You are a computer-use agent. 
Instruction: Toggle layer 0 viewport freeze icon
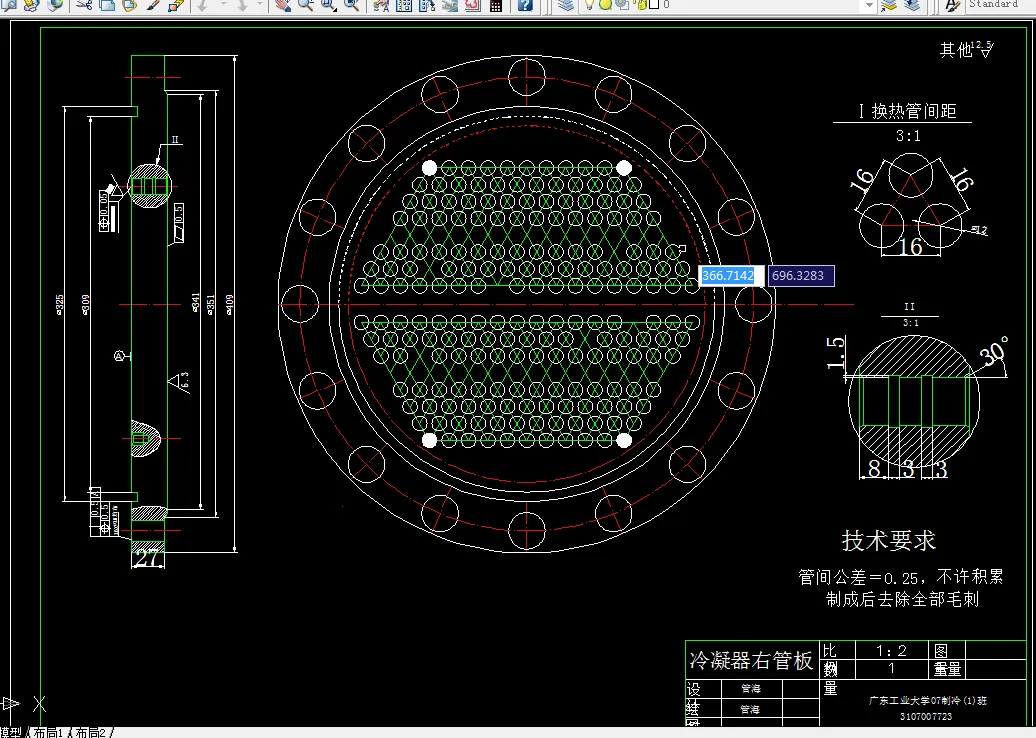[622, 4]
